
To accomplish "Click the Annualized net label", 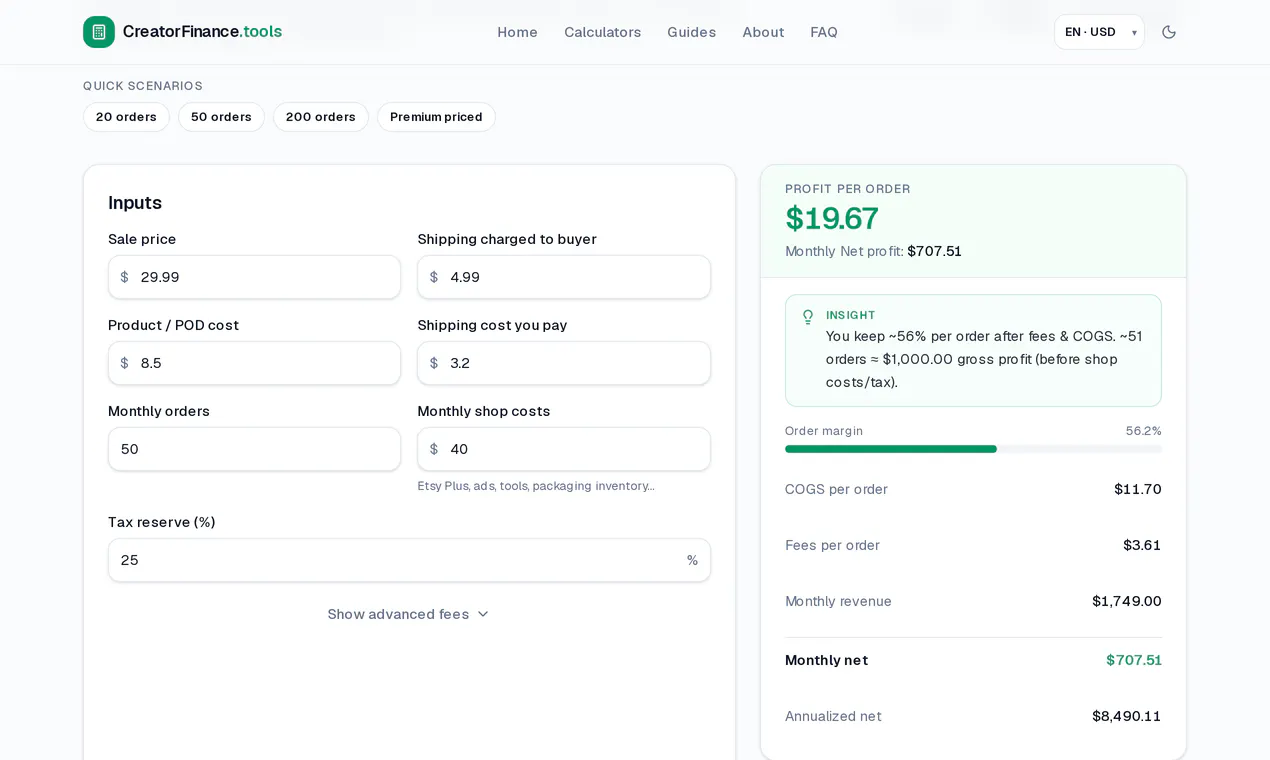I will [833, 716].
